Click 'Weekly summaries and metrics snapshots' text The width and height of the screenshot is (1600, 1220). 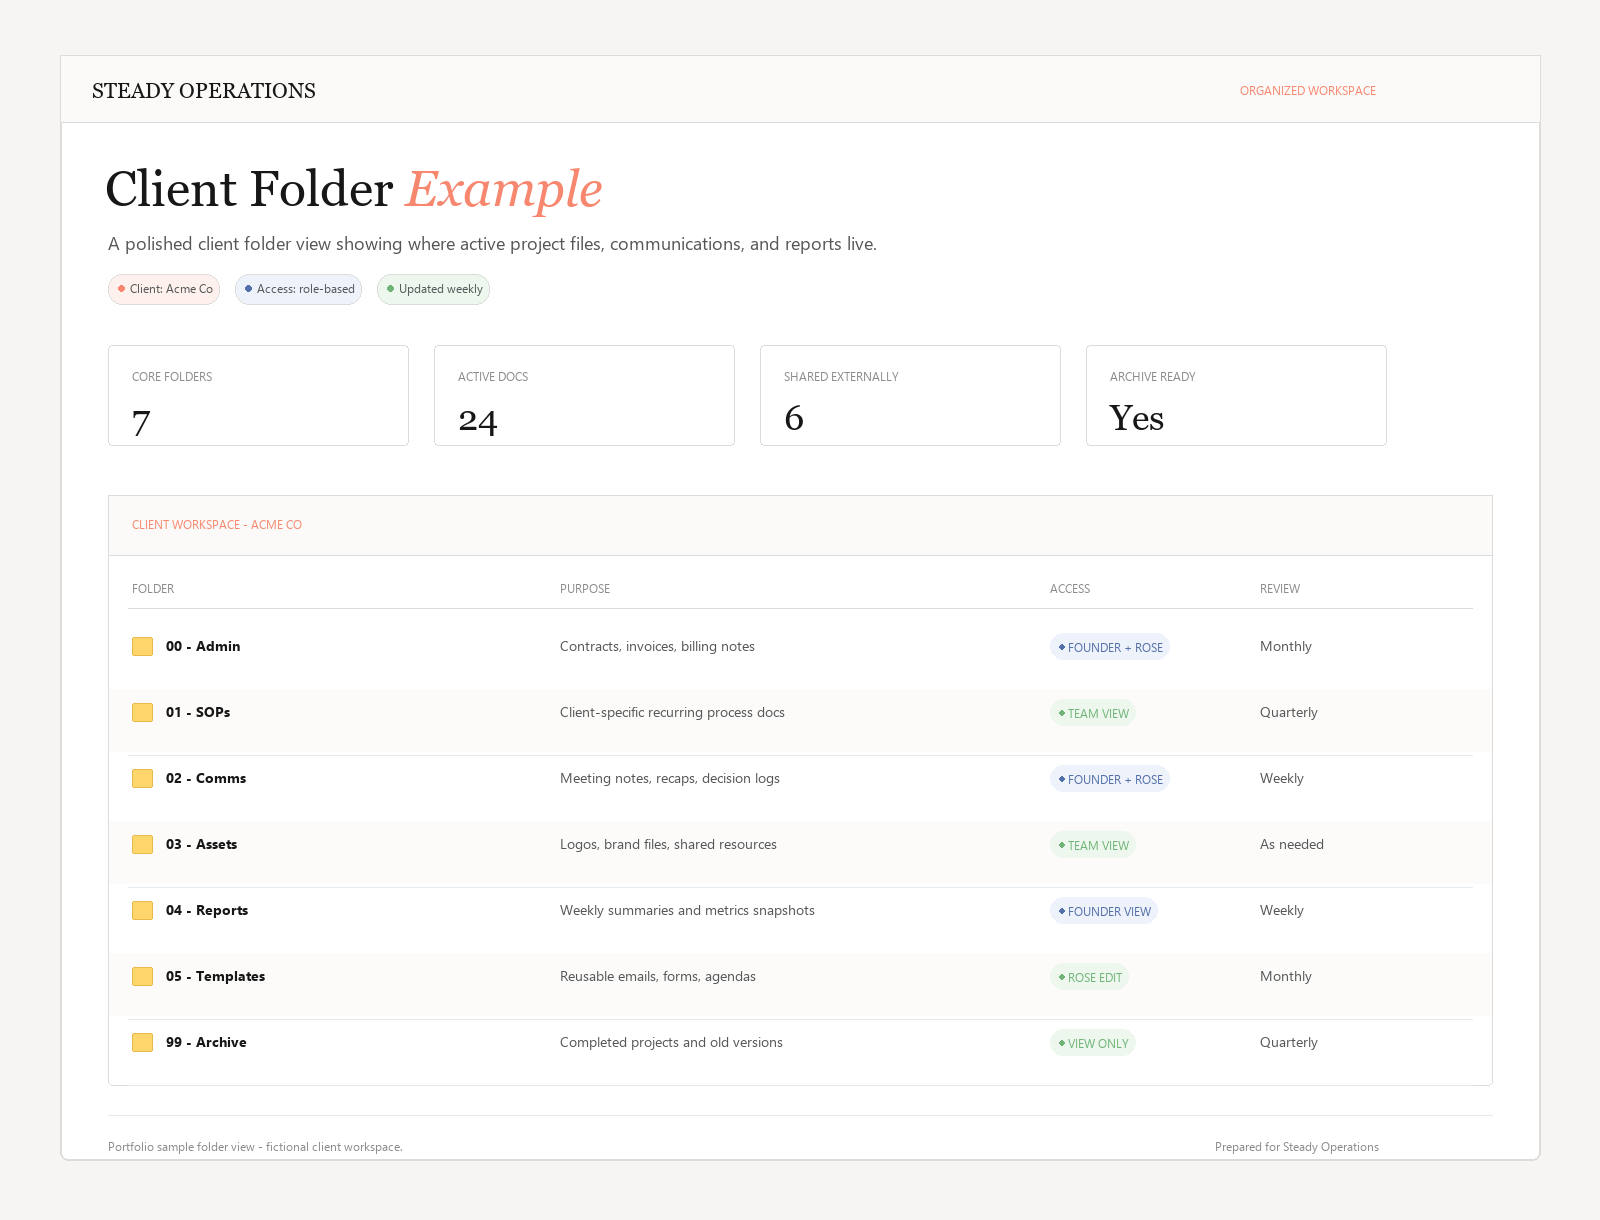coord(687,911)
